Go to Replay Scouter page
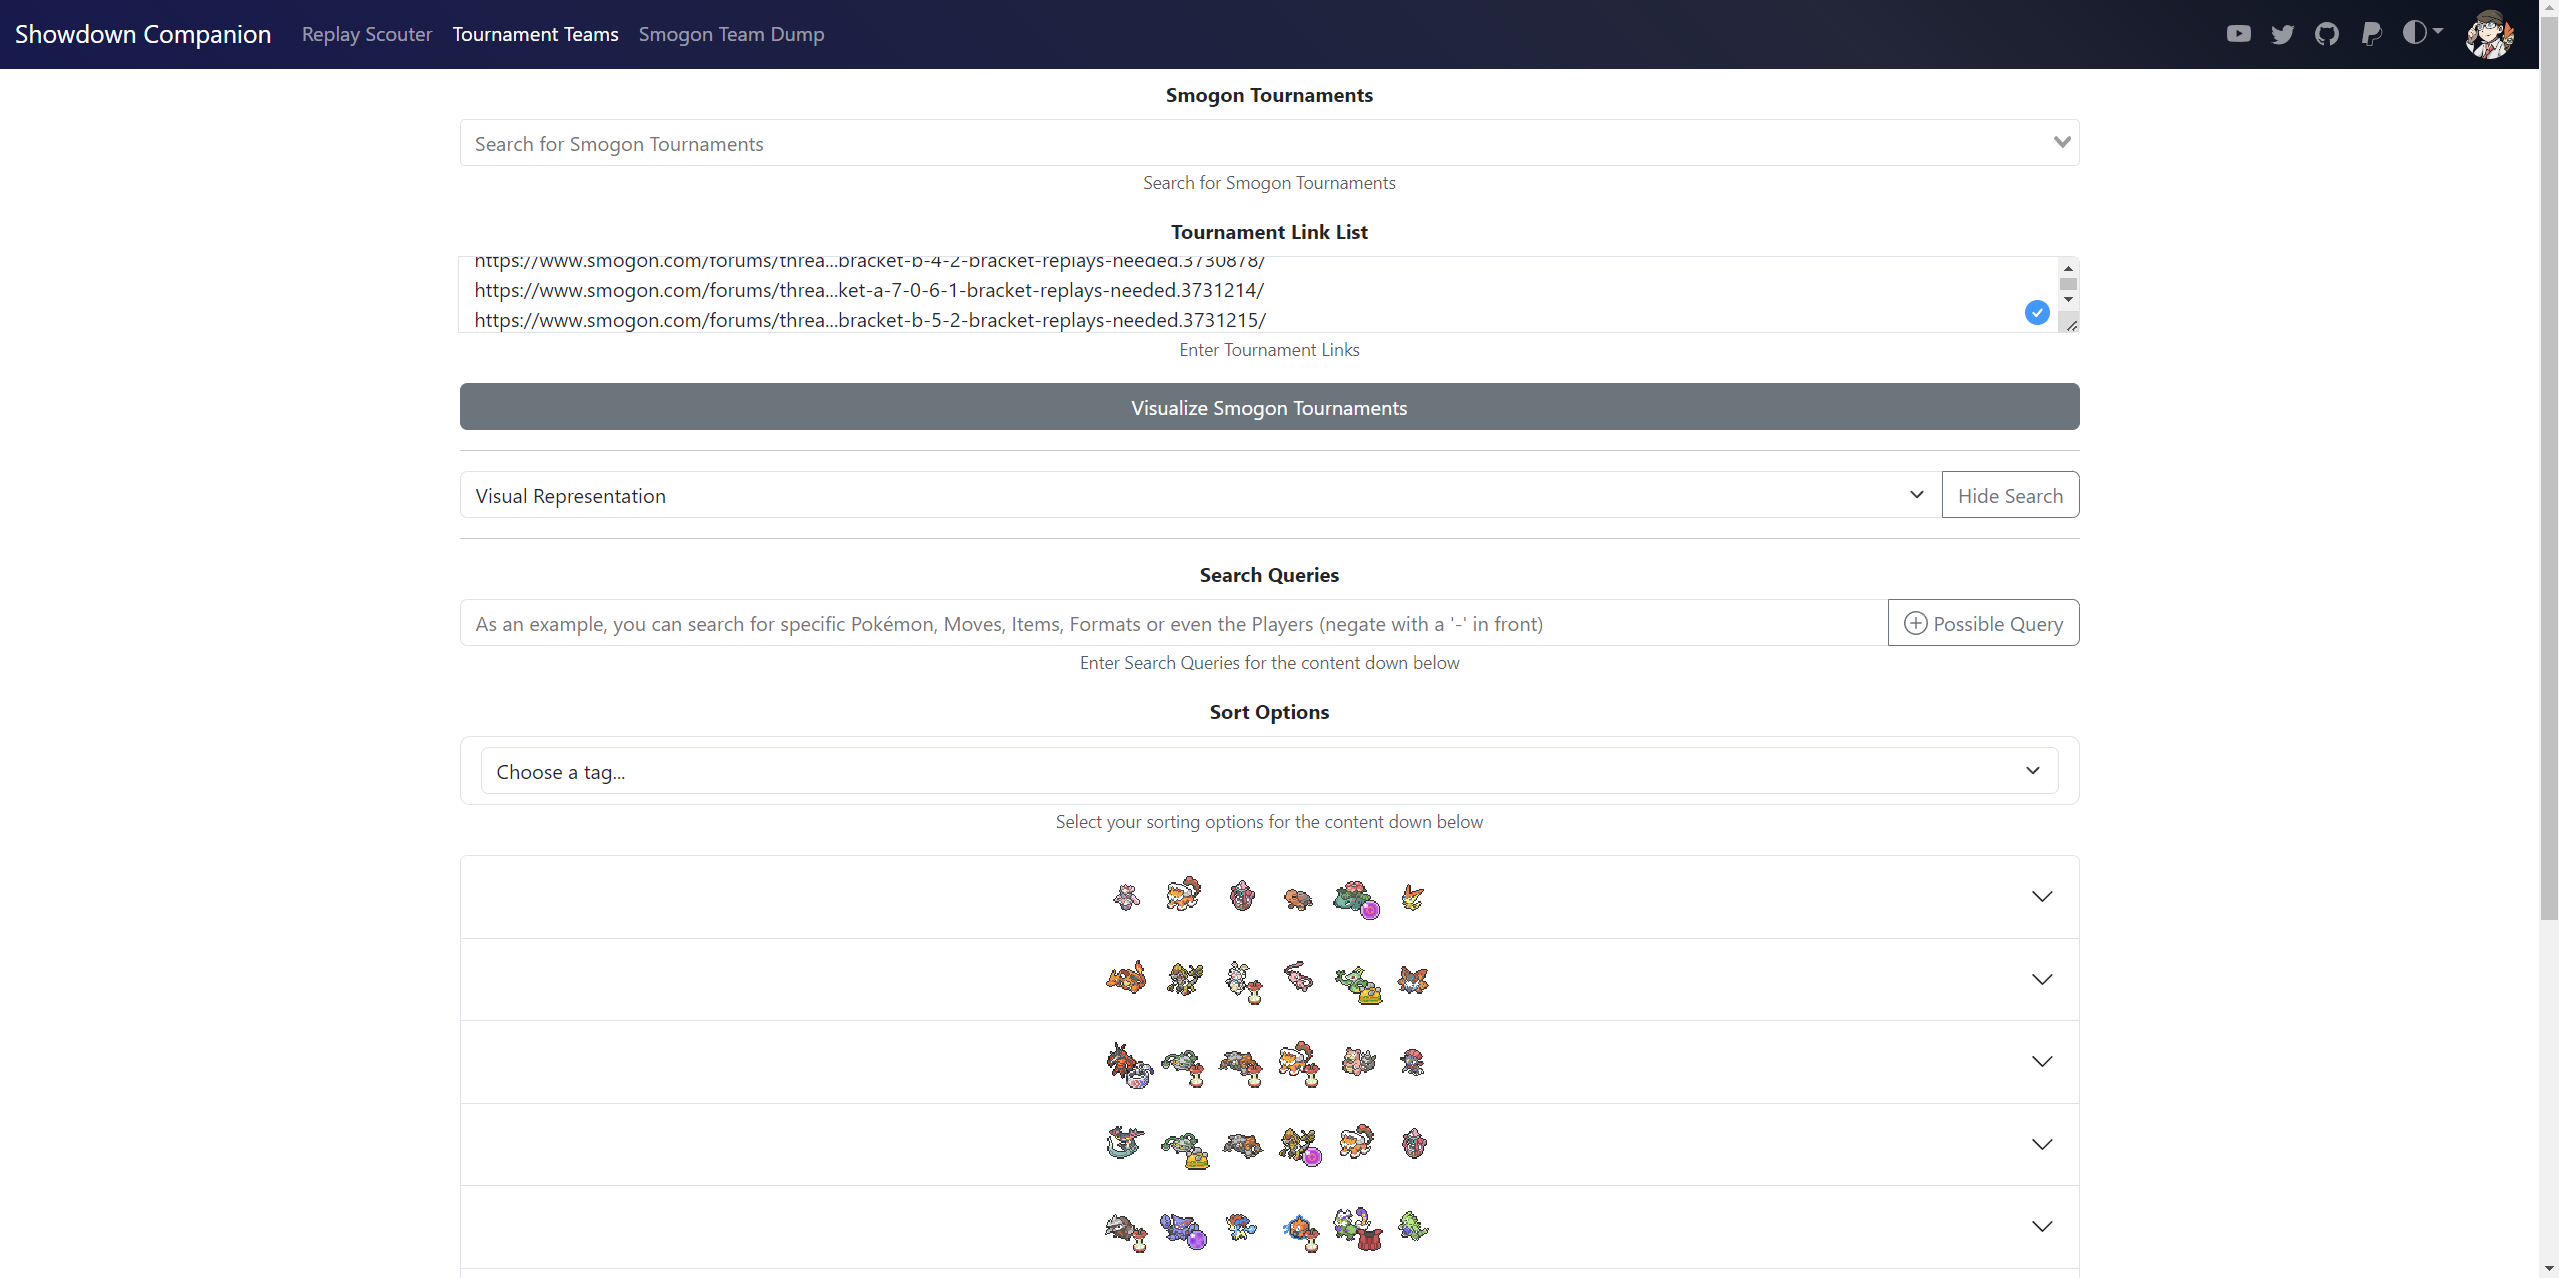The image size is (2559, 1278). click(x=367, y=34)
